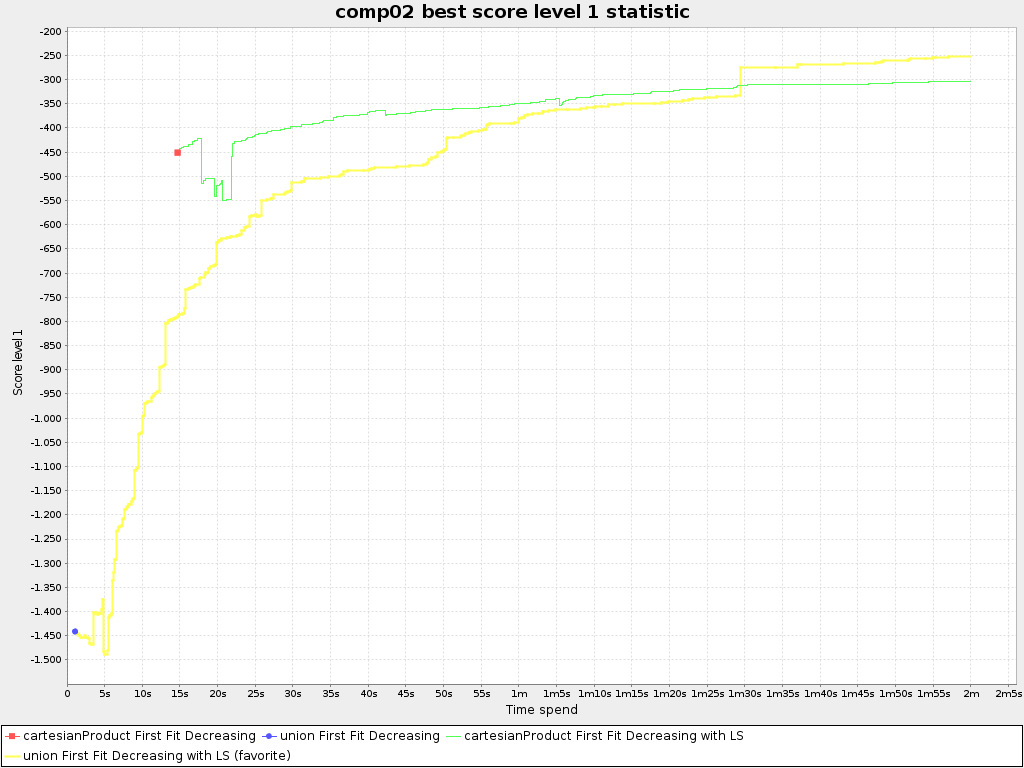Click the '2m' x-axis tick label
The width and height of the screenshot is (1024, 768).
point(970,694)
